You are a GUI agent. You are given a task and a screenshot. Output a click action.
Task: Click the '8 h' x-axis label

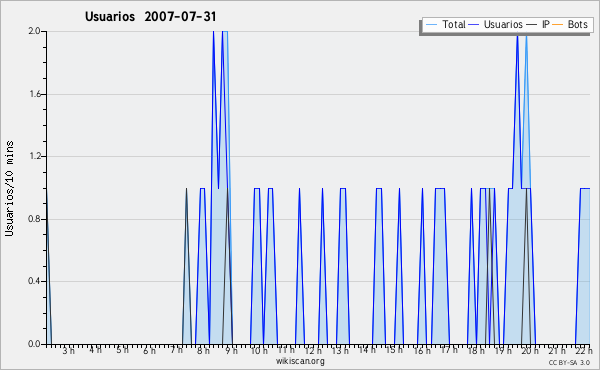203,351
